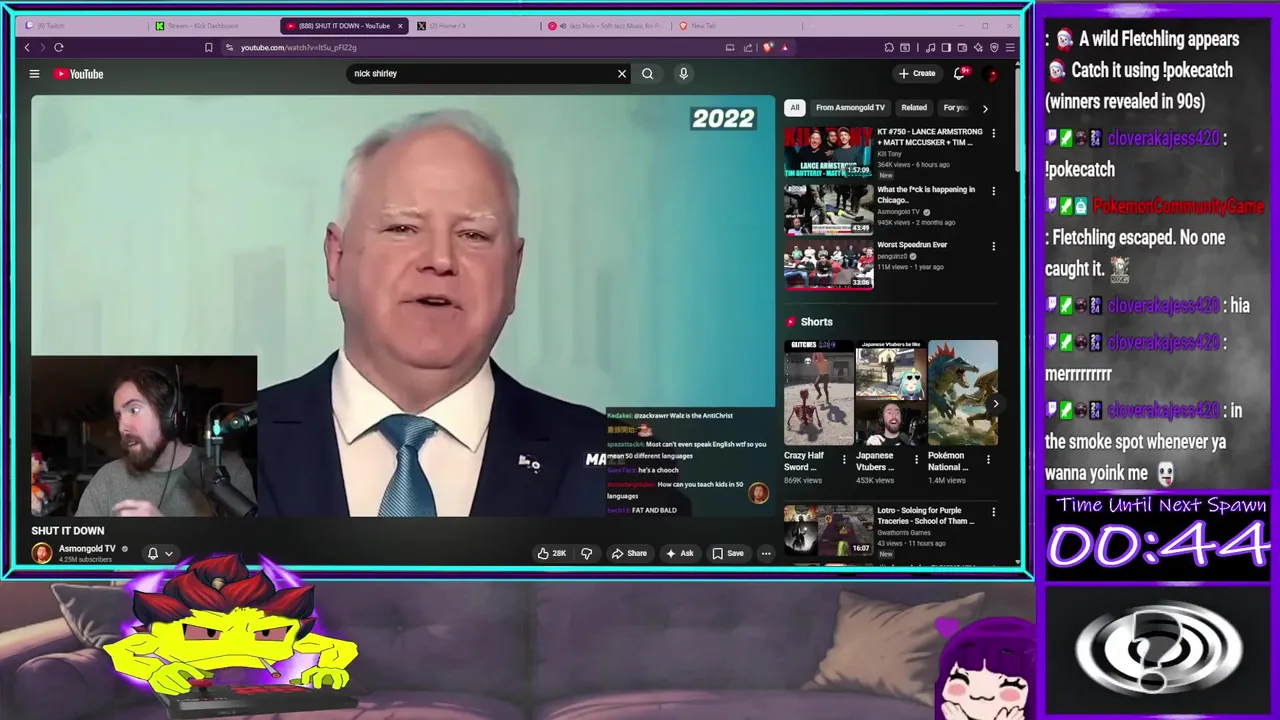Show more filter chips with the arrow
The width and height of the screenshot is (1280, 720).
[x=985, y=108]
